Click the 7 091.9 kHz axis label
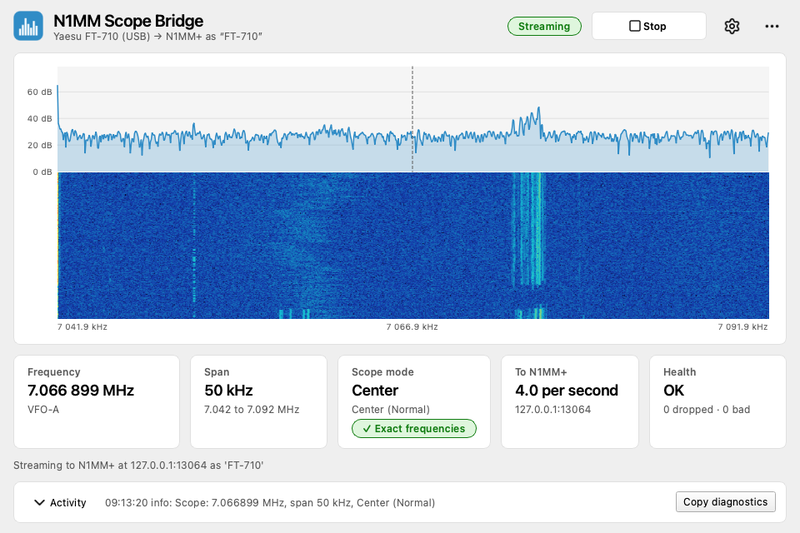 (742, 327)
